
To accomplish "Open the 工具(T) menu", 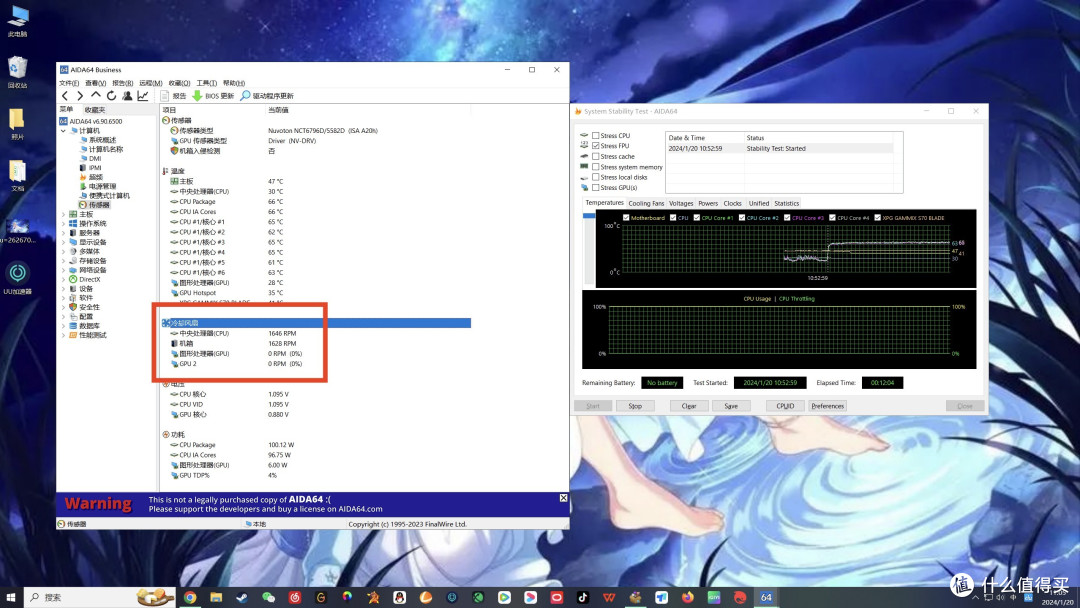I will pyautogui.click(x=207, y=83).
